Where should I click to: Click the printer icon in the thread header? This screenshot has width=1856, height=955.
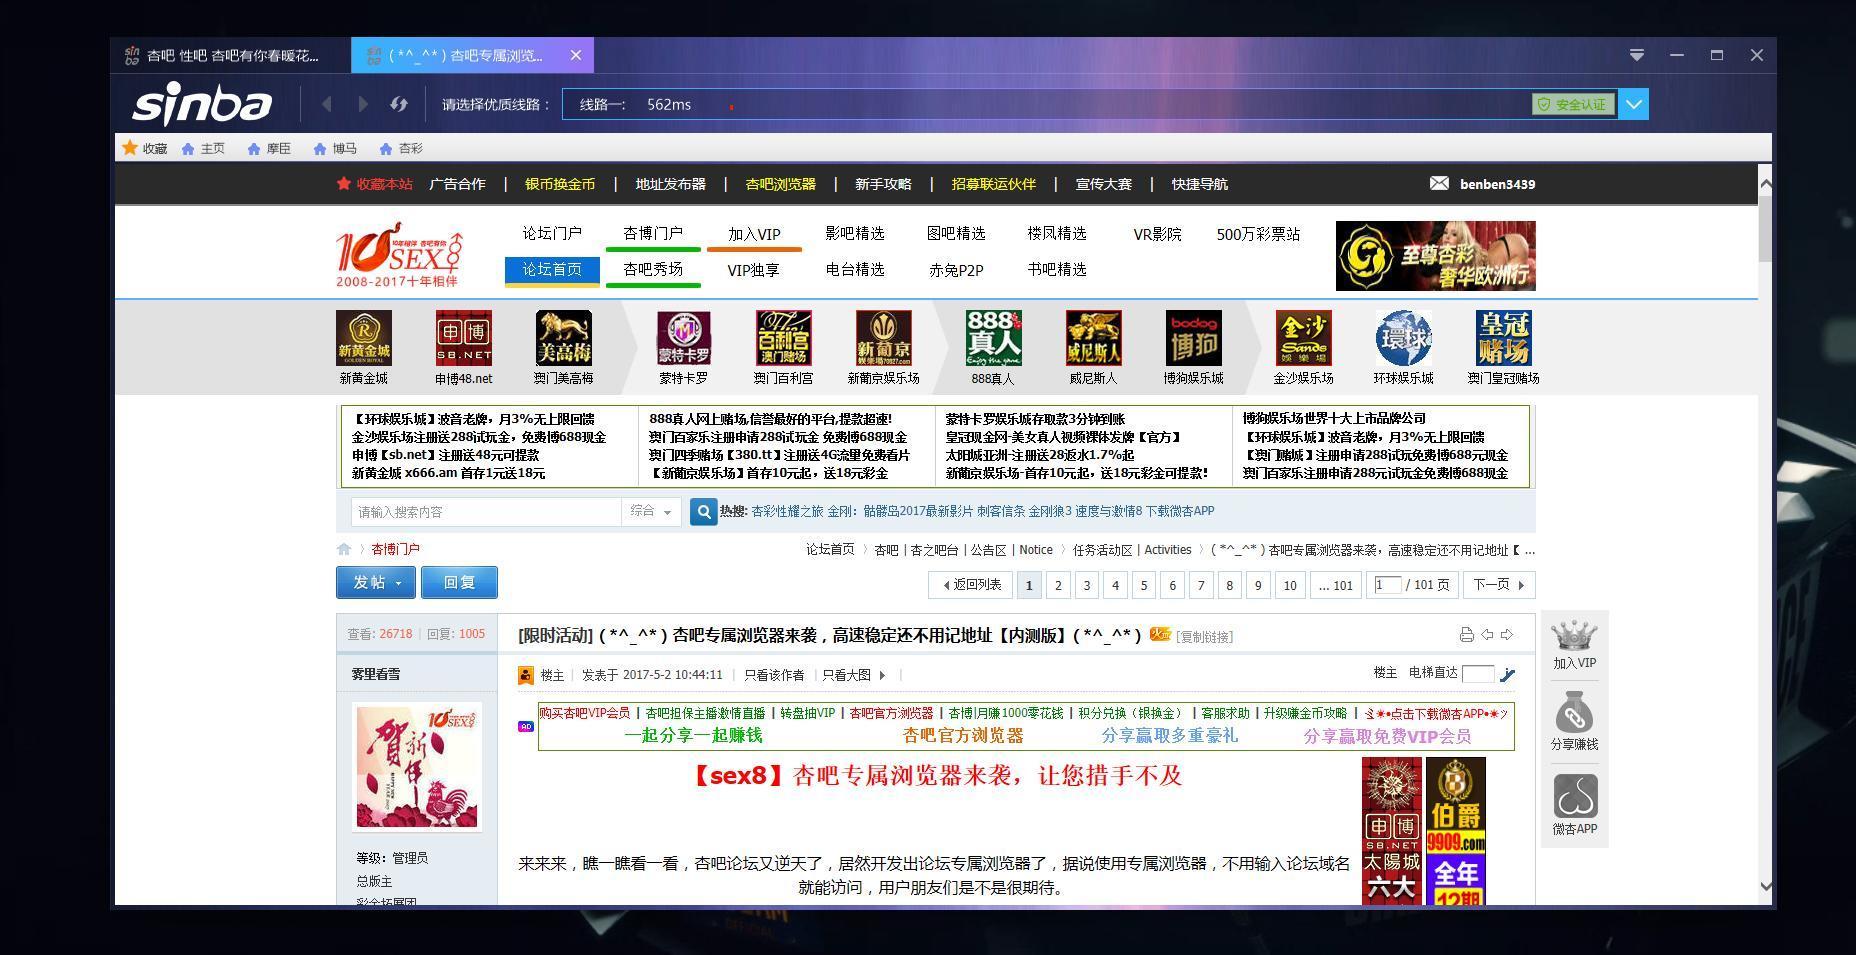coord(1466,634)
